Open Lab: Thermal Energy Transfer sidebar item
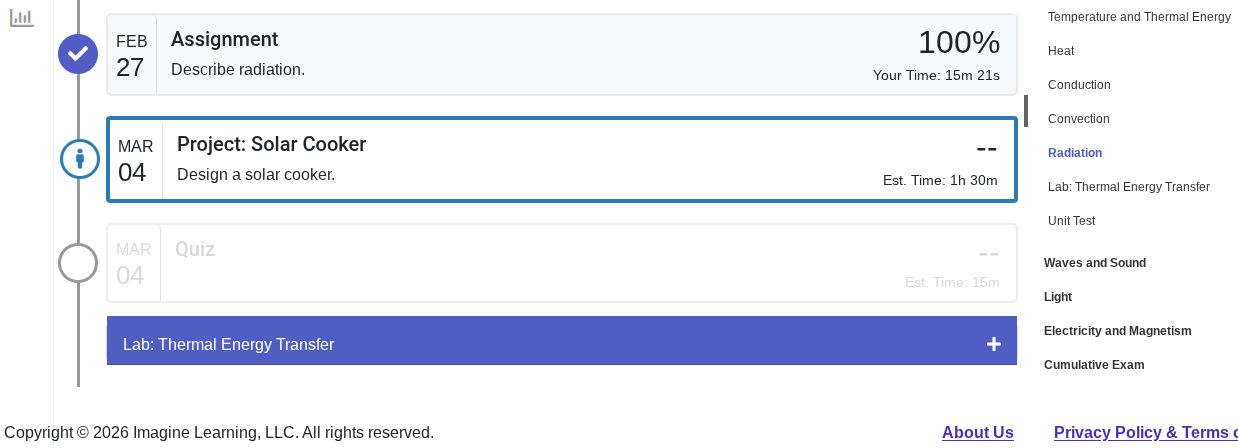The height and width of the screenshot is (448, 1238). [1128, 187]
